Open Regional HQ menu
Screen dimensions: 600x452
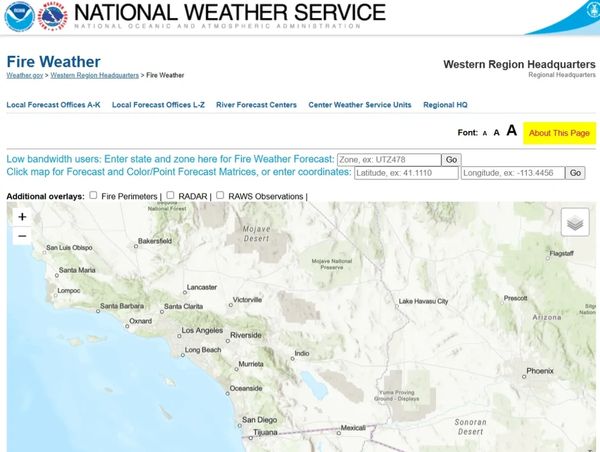tap(445, 105)
